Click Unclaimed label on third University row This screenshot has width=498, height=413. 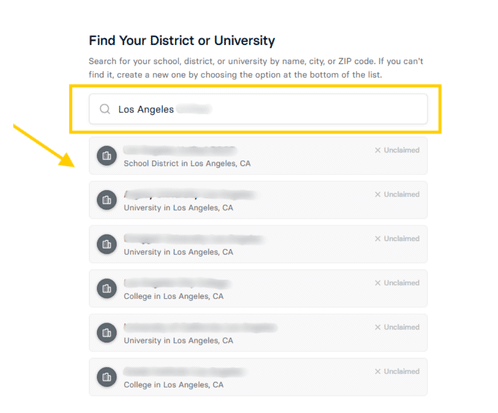pyautogui.click(x=401, y=327)
